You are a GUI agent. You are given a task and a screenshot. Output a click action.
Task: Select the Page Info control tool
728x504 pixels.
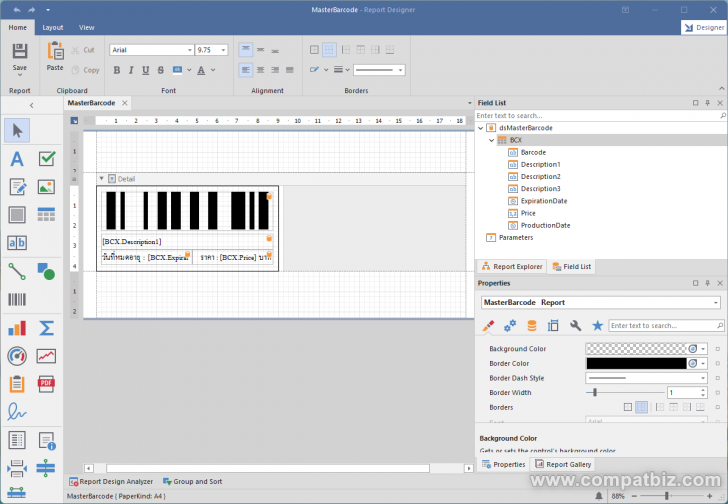click(46, 440)
